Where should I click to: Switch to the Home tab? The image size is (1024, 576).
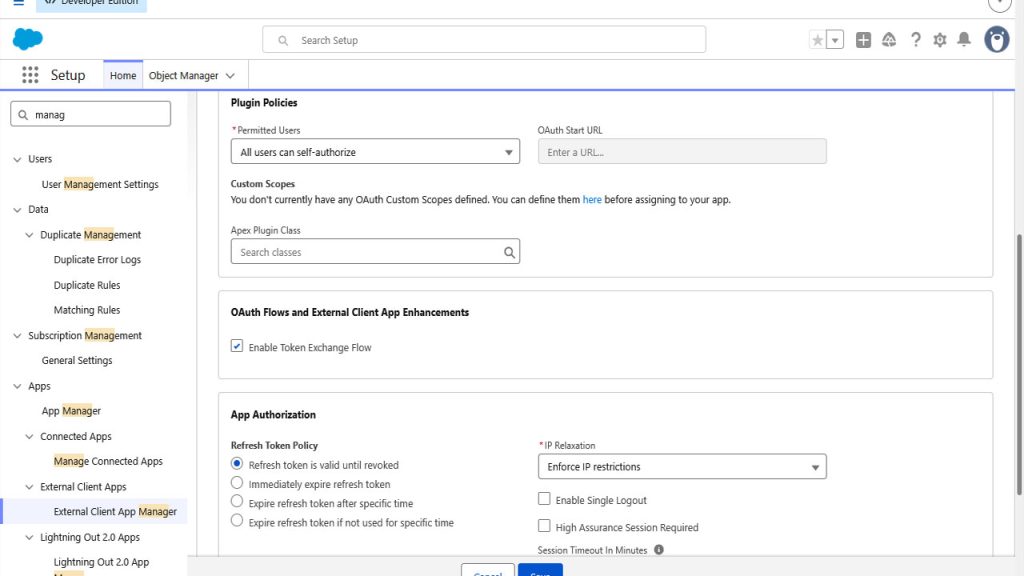pos(123,76)
